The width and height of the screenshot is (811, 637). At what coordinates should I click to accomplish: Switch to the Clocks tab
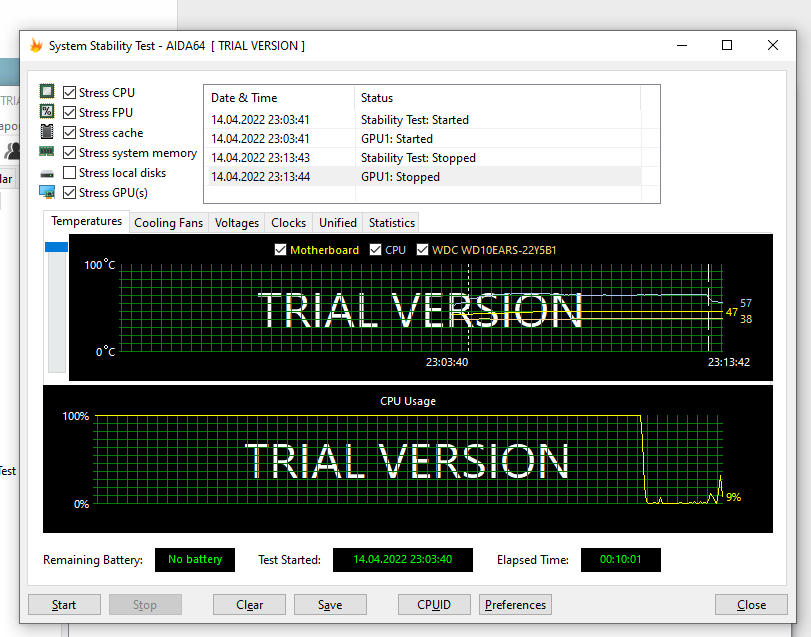coord(289,223)
